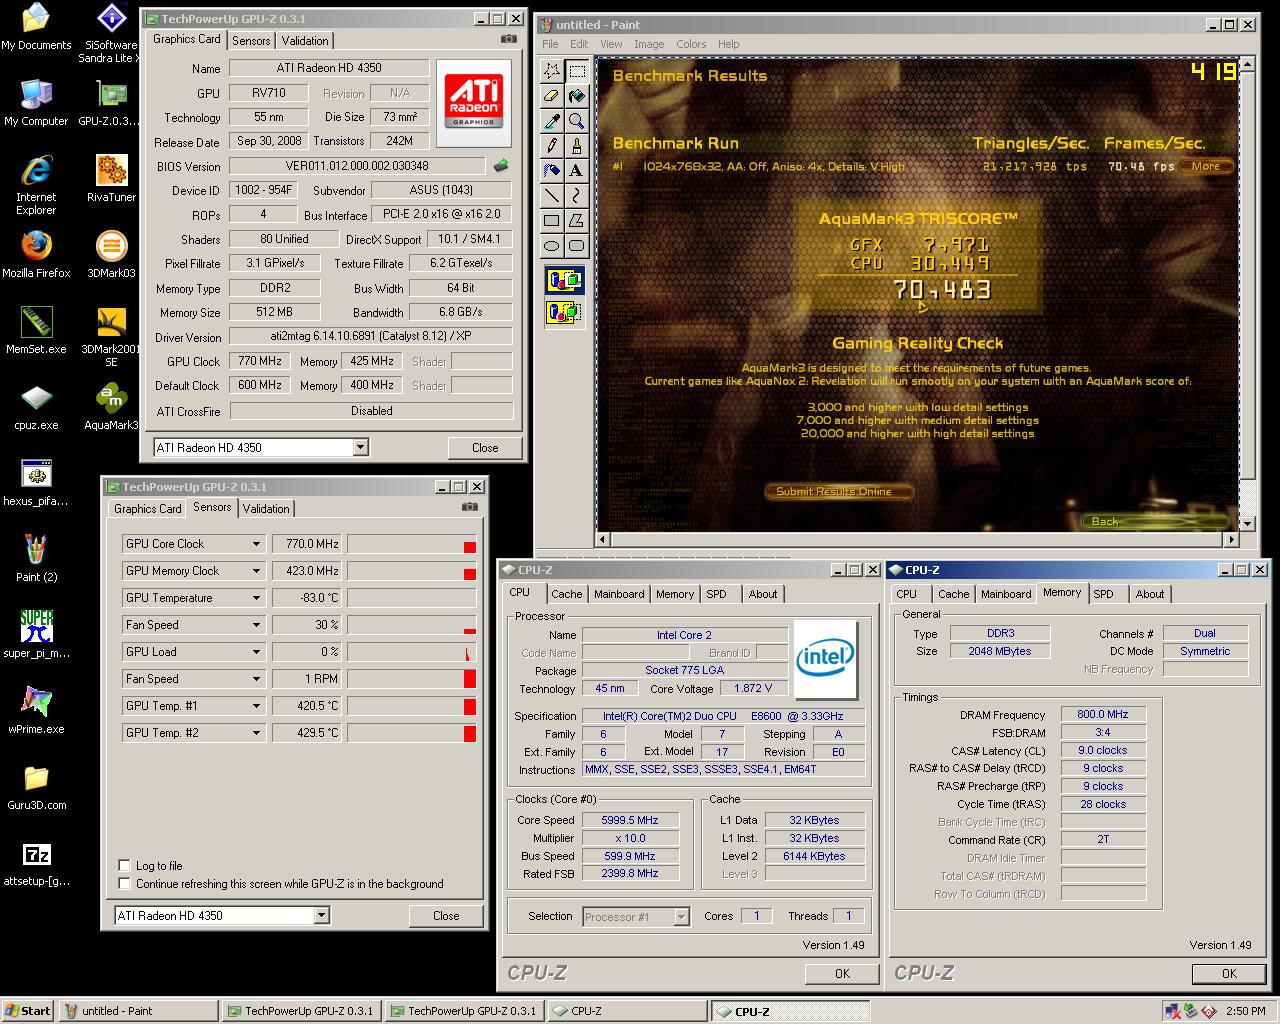
Task: Click the taskbar clock showing 2:50 PM
Action: (1245, 1011)
